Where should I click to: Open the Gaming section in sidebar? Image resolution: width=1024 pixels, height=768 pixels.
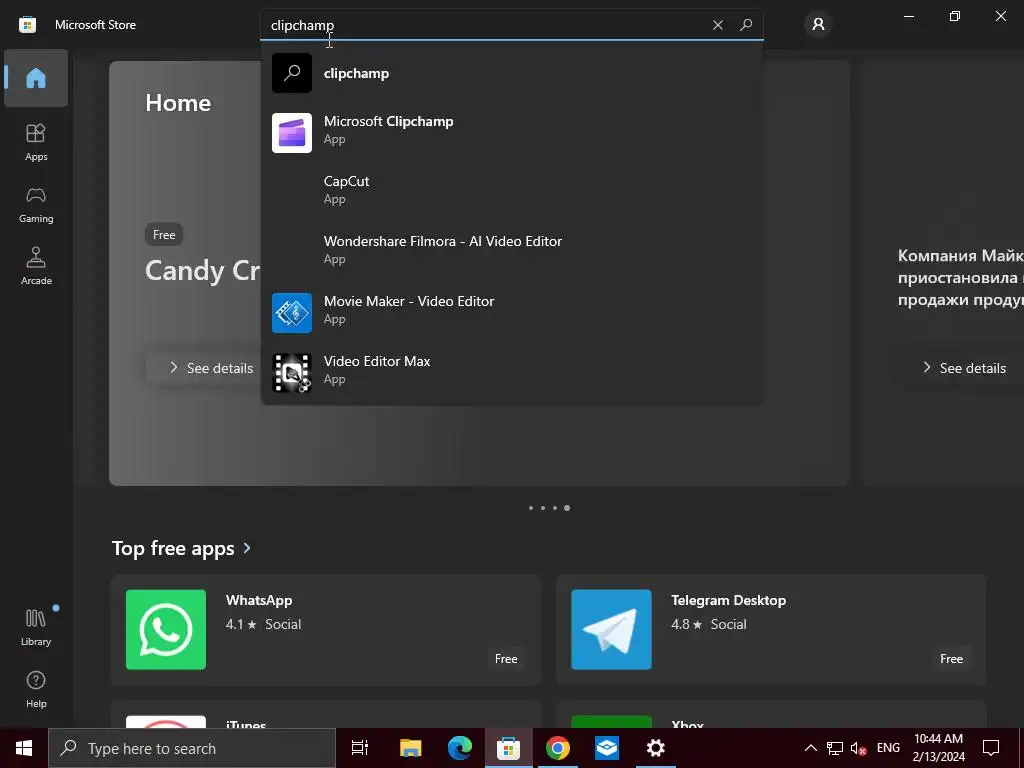[x=36, y=204]
